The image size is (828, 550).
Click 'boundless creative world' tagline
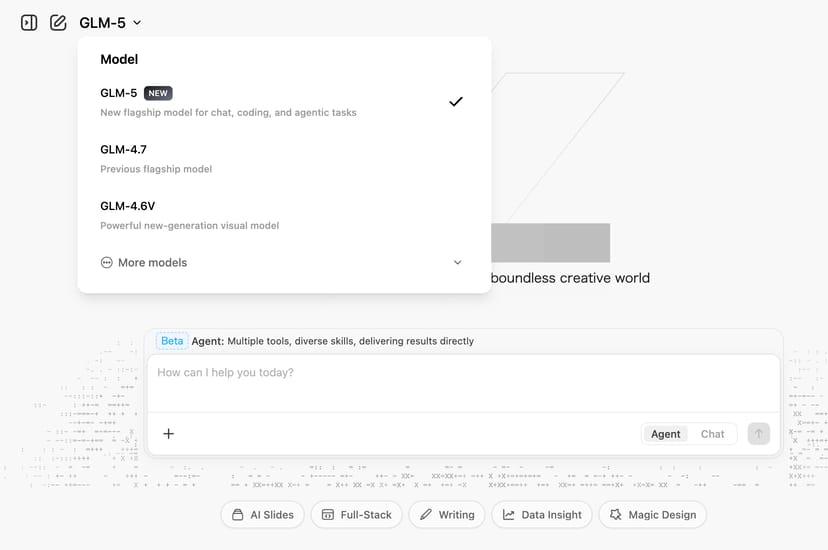click(x=570, y=278)
